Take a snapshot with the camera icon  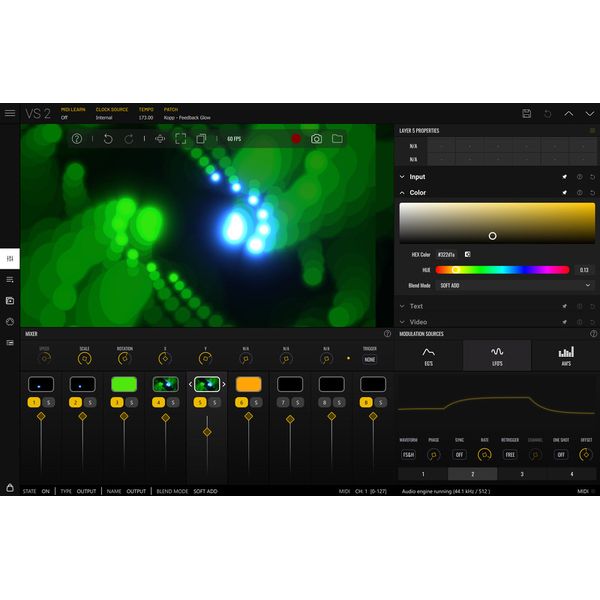(316, 139)
